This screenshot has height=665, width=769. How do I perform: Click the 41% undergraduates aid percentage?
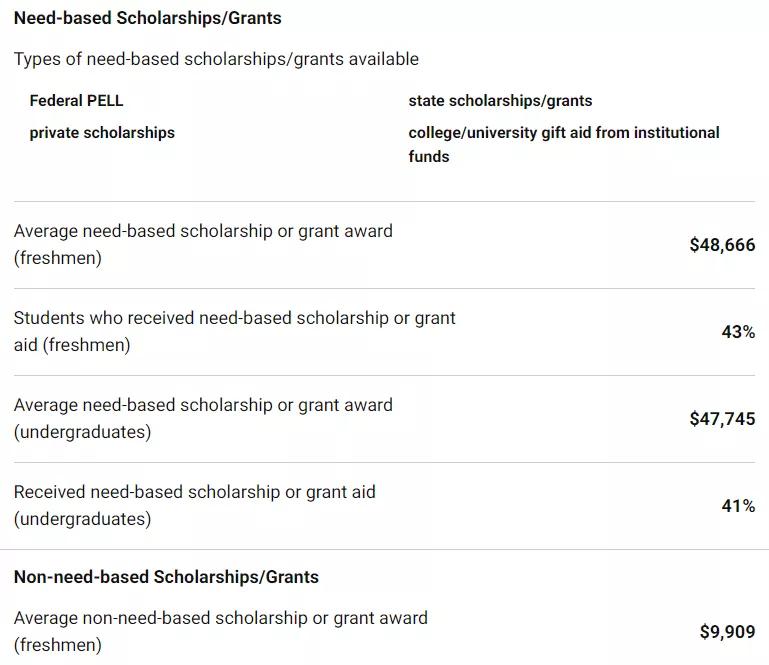click(x=738, y=505)
